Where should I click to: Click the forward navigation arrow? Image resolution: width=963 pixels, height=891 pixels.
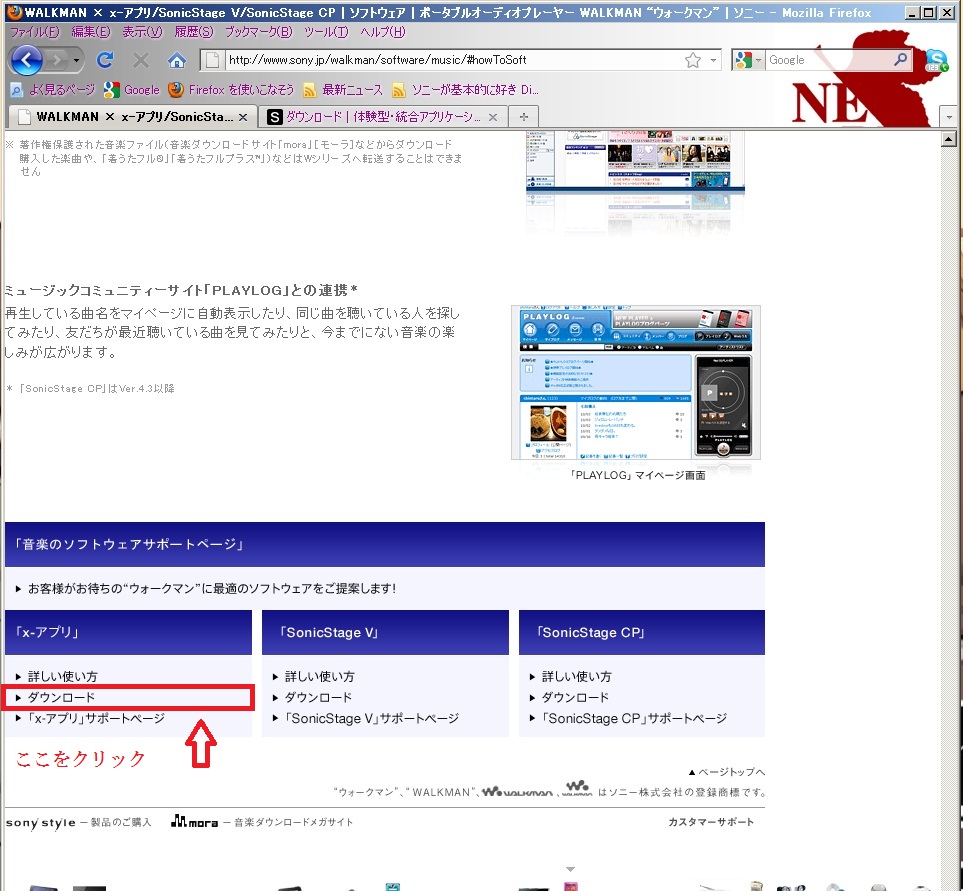[57, 60]
